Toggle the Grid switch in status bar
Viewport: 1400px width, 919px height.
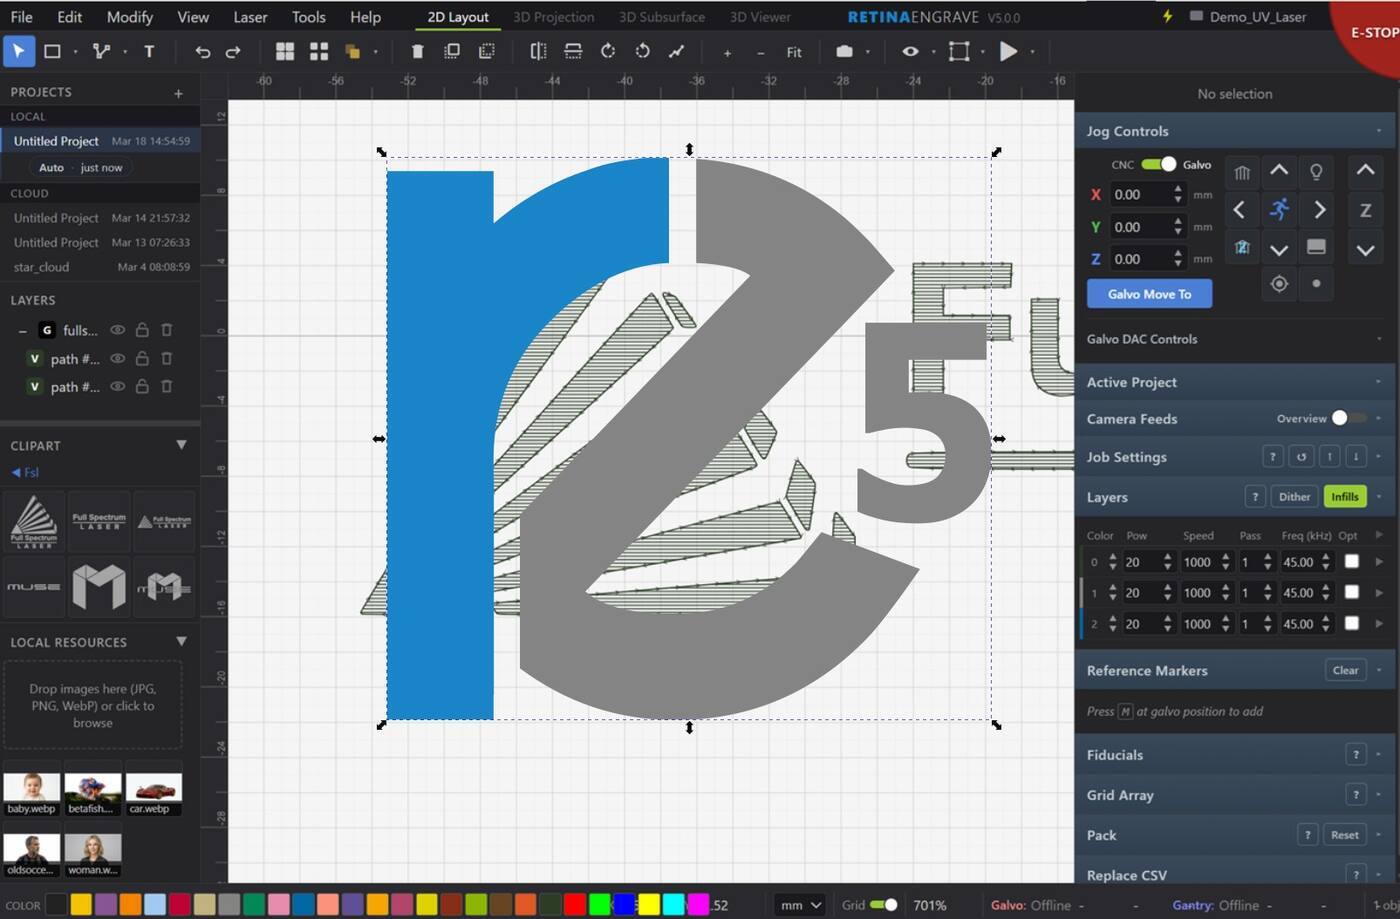[x=883, y=905]
